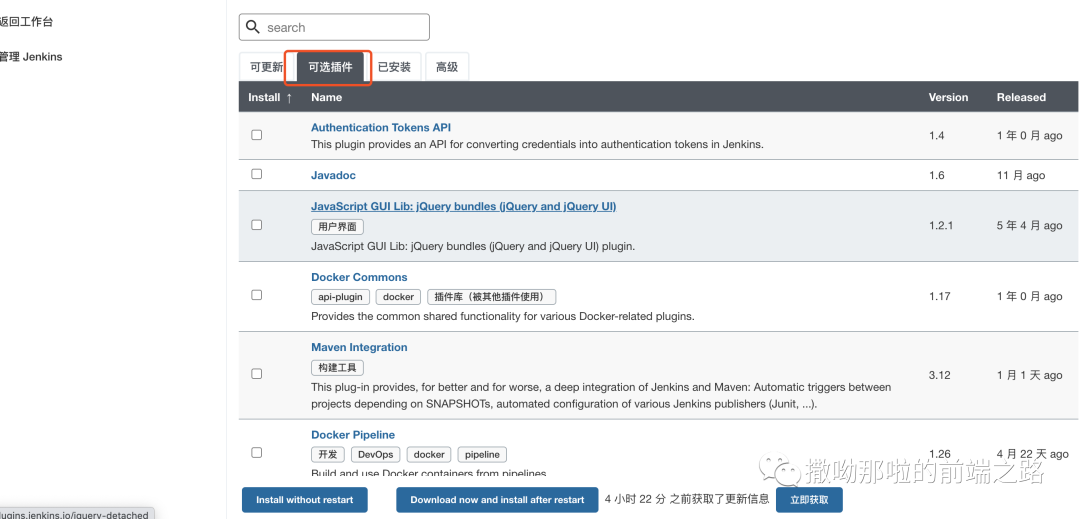Click the 1 月 1 天 ago release date
This screenshot has height=519, width=1080.
point(1029,375)
